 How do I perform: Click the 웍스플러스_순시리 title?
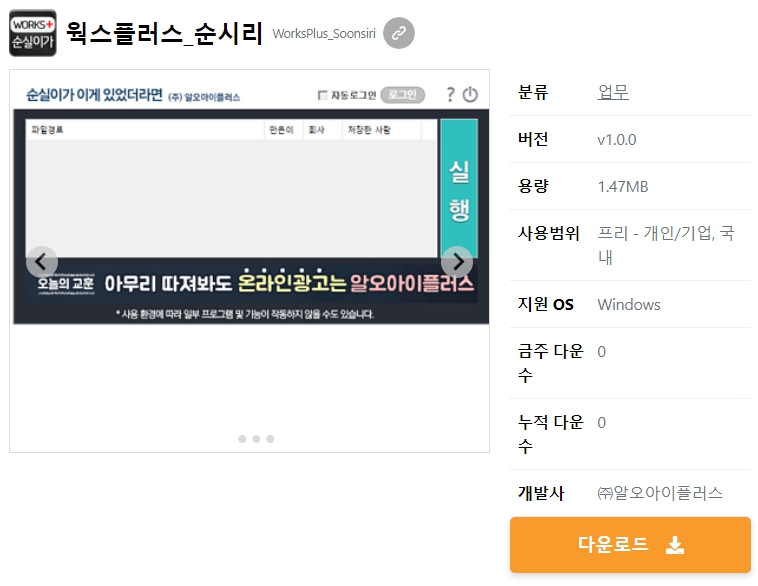(164, 33)
